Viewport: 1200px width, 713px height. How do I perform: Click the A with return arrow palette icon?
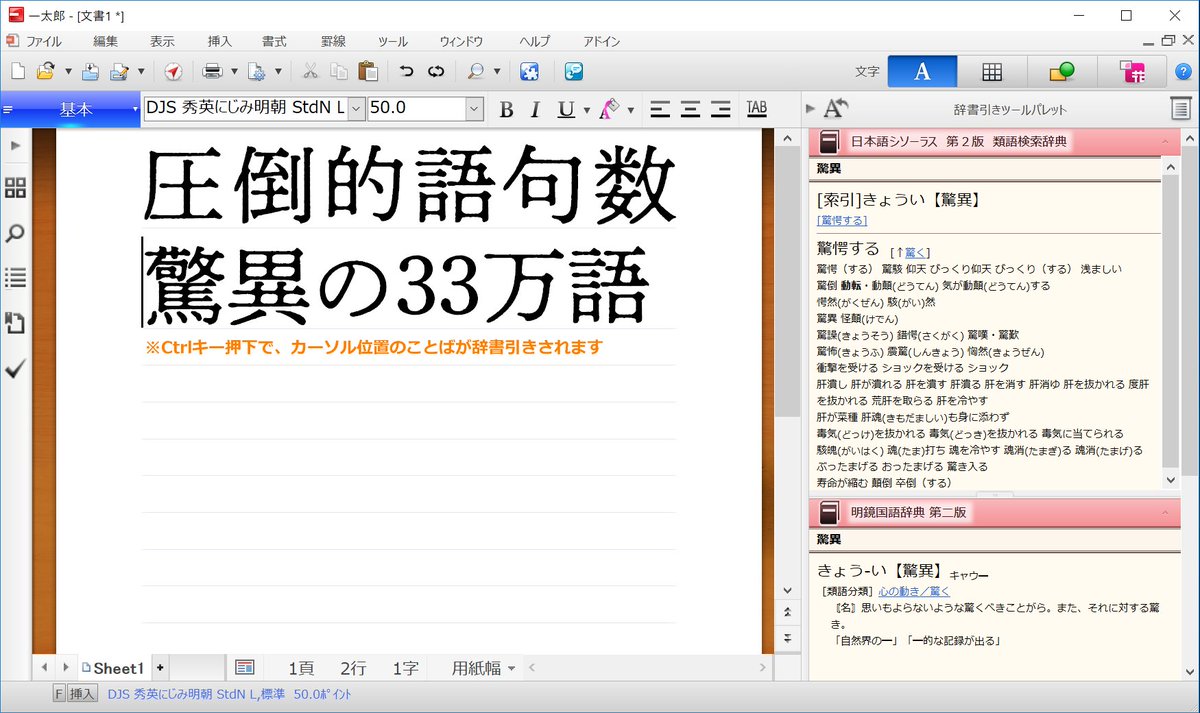[836, 109]
